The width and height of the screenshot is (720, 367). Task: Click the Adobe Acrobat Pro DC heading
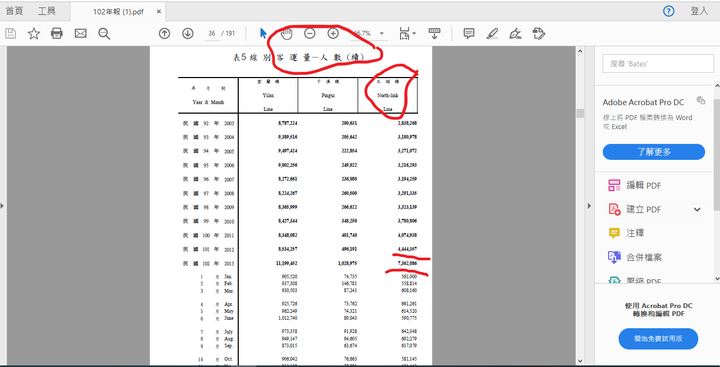pyautogui.click(x=643, y=102)
